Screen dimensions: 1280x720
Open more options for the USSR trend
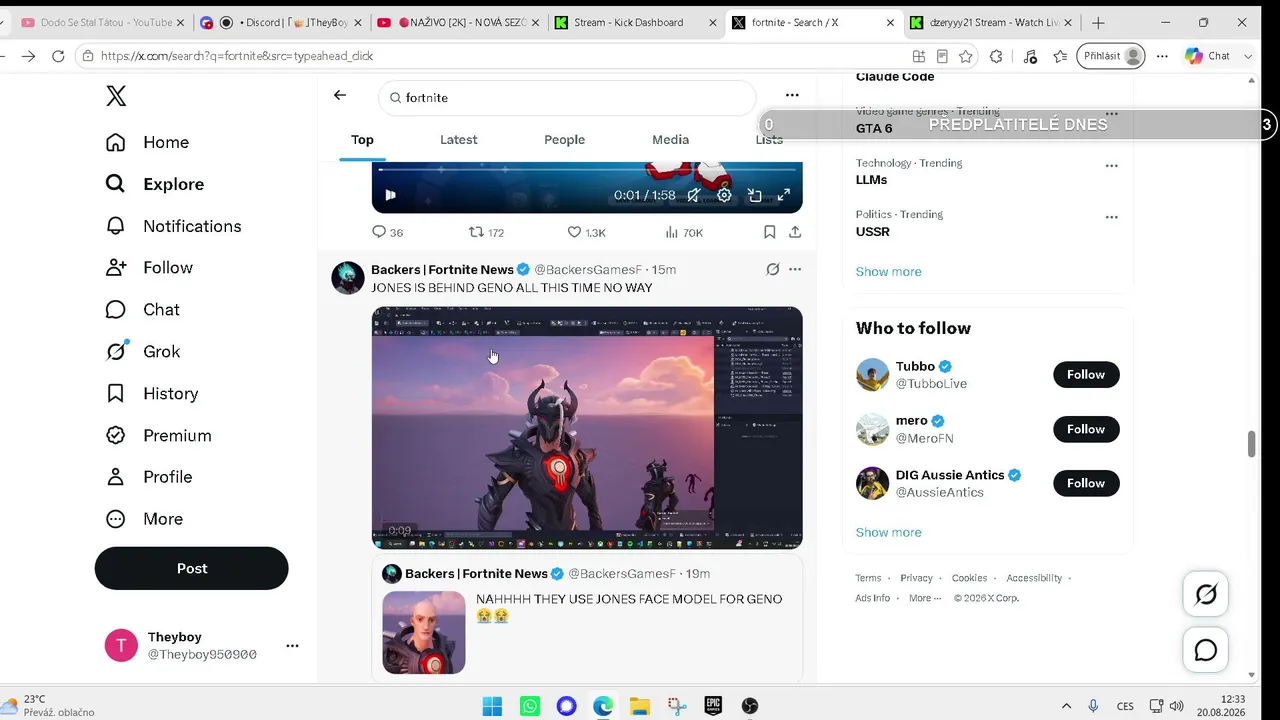click(x=1111, y=217)
